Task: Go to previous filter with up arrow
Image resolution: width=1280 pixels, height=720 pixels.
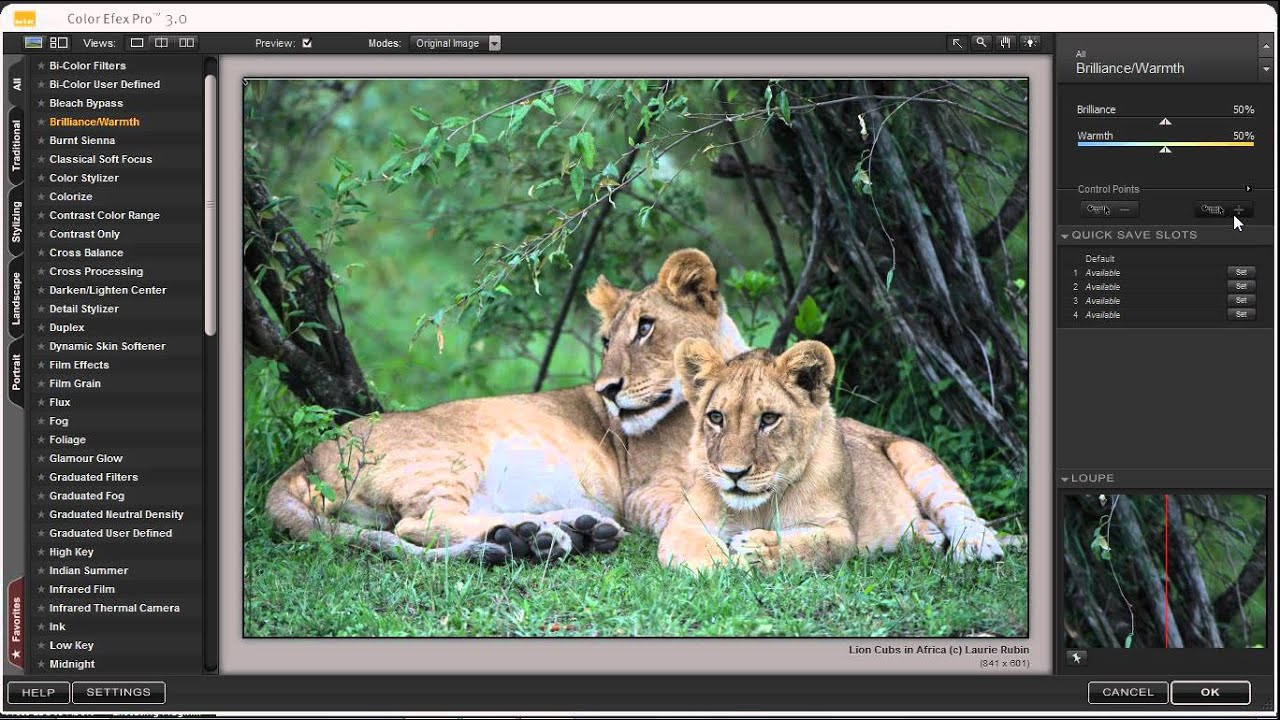Action: pyautogui.click(x=1266, y=47)
